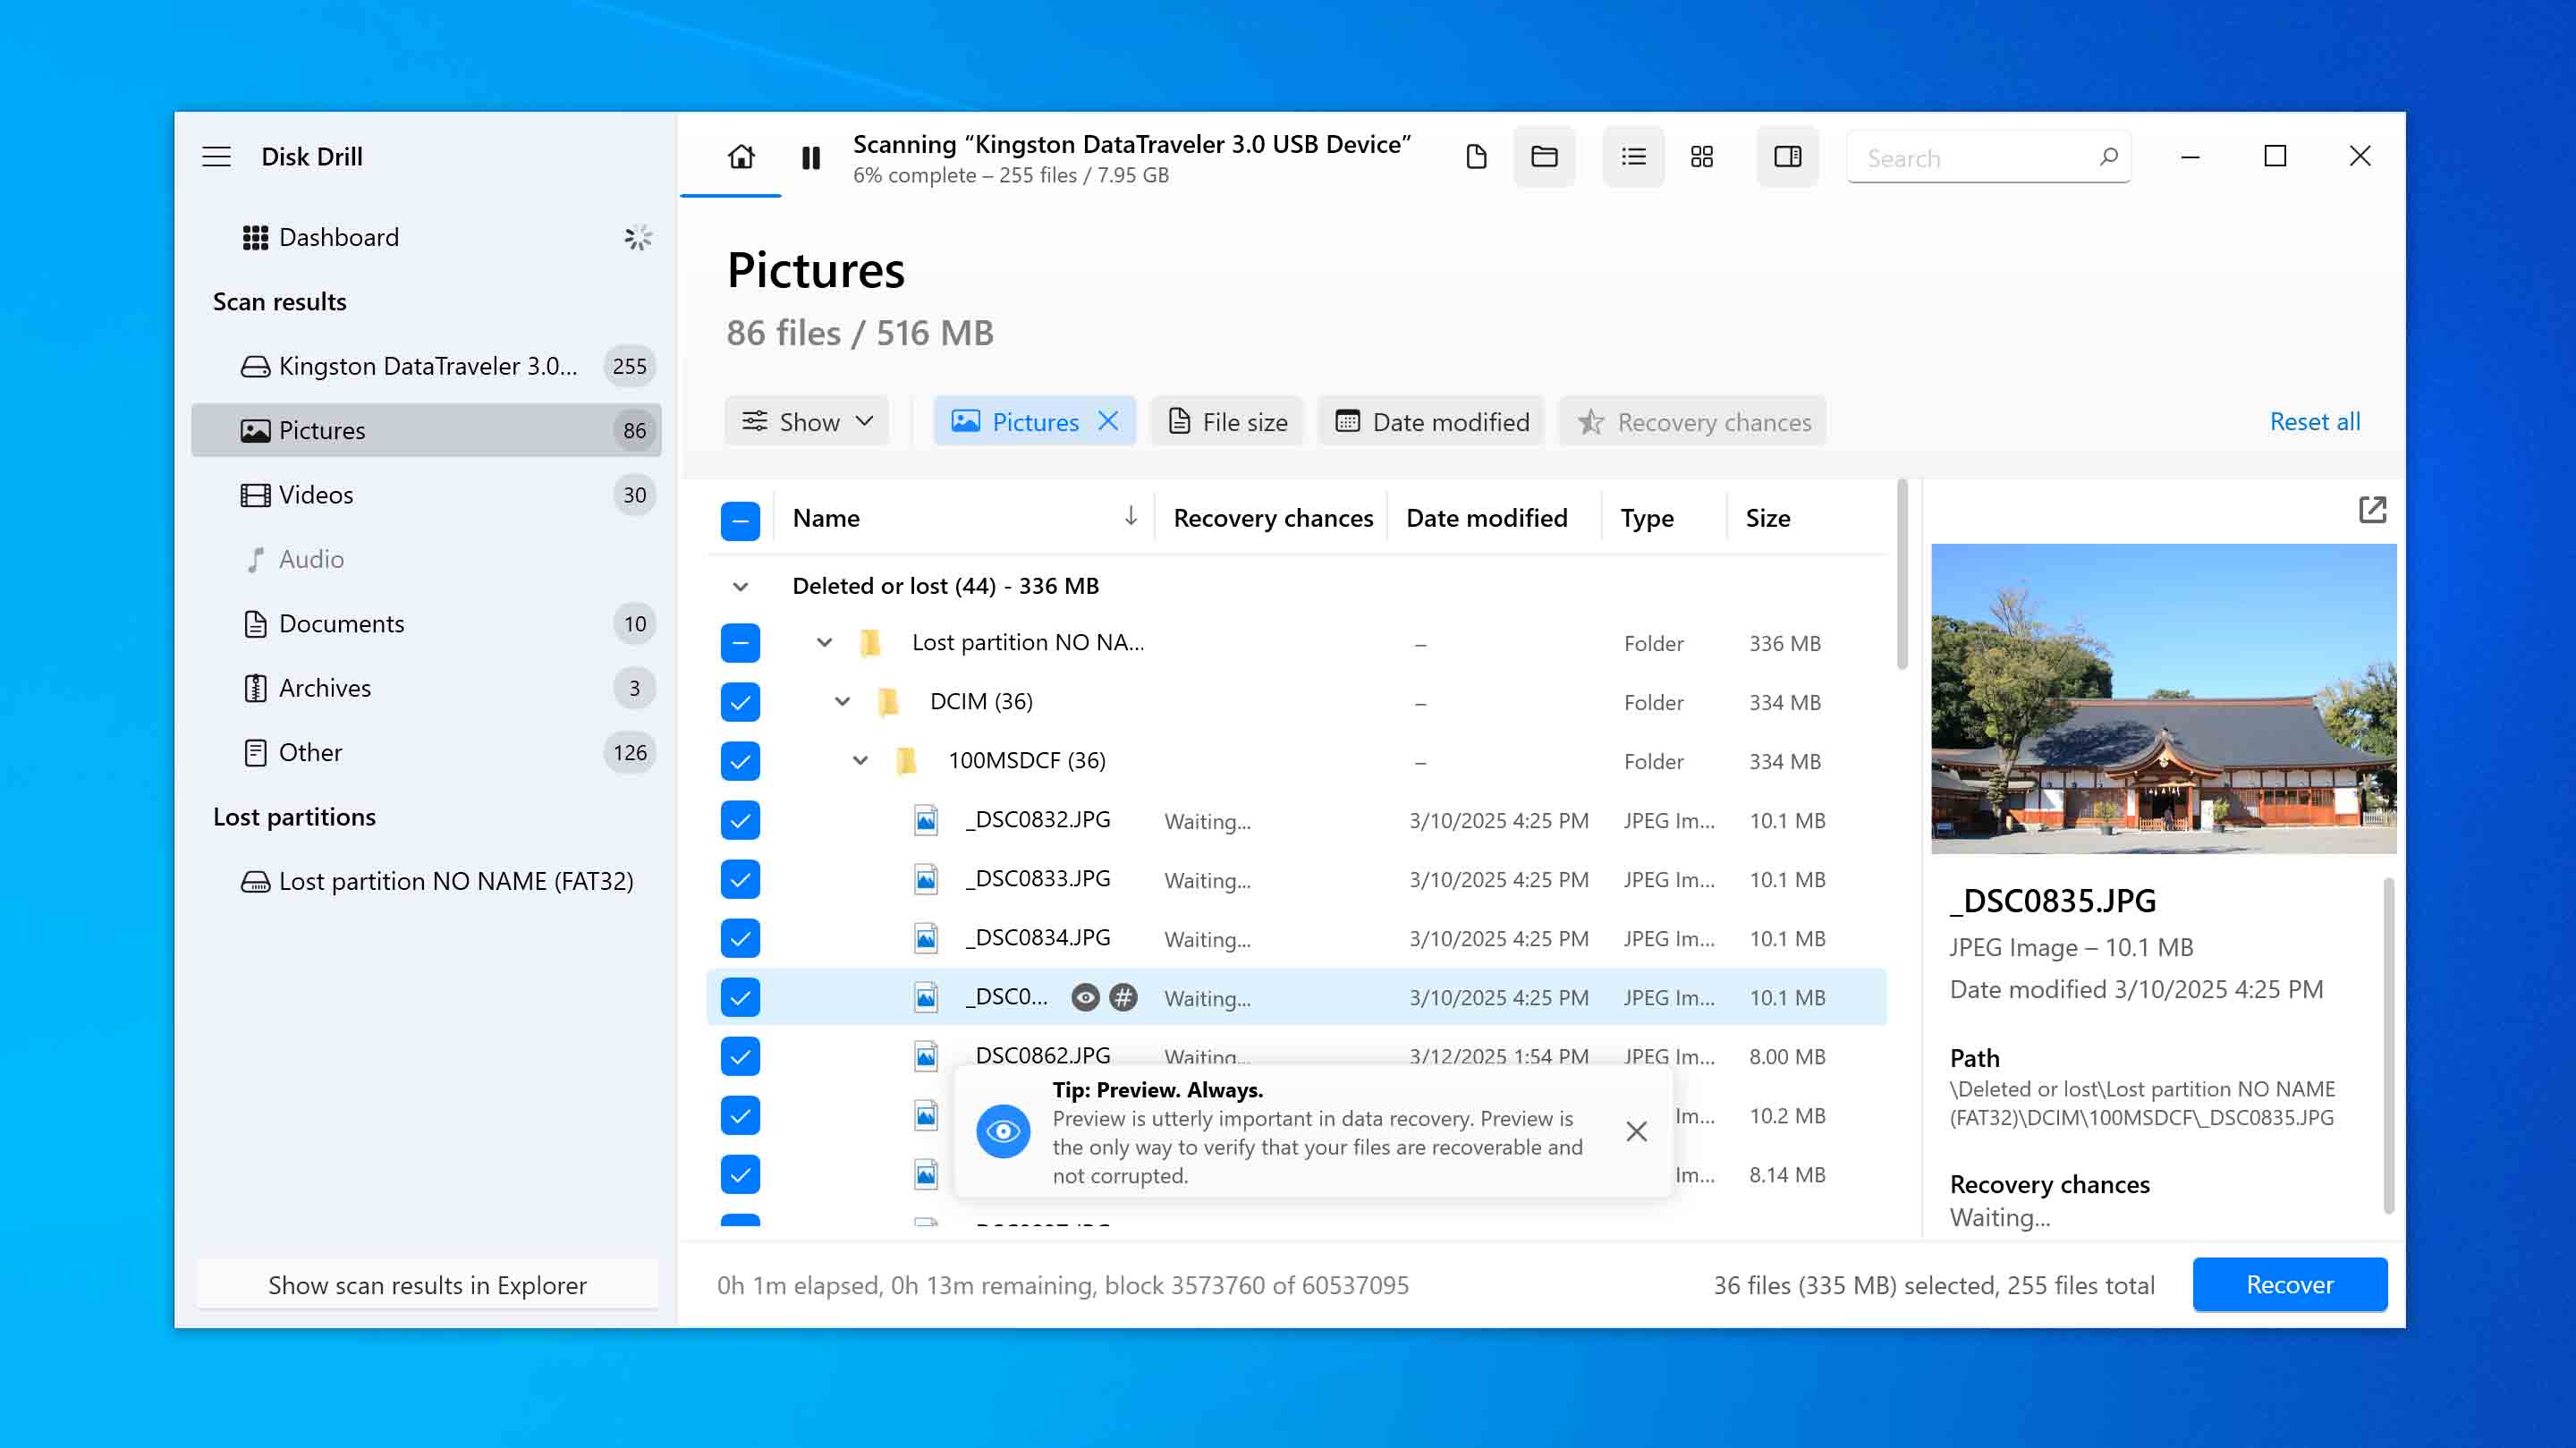
Task: Click the Home icon in the top toolbar
Action: [x=740, y=157]
